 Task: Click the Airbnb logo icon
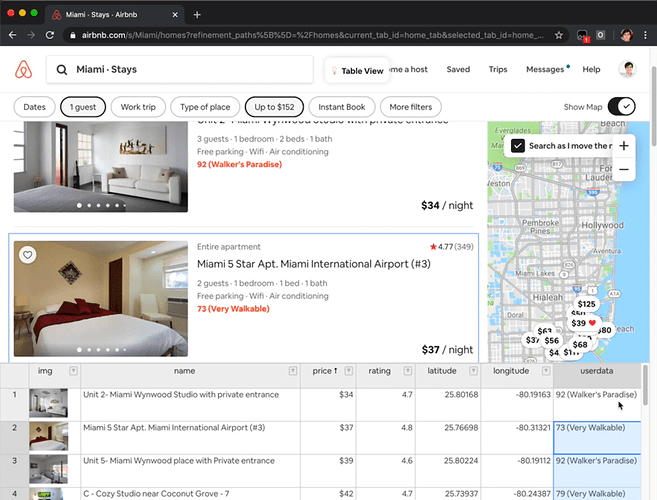click(x=23, y=69)
